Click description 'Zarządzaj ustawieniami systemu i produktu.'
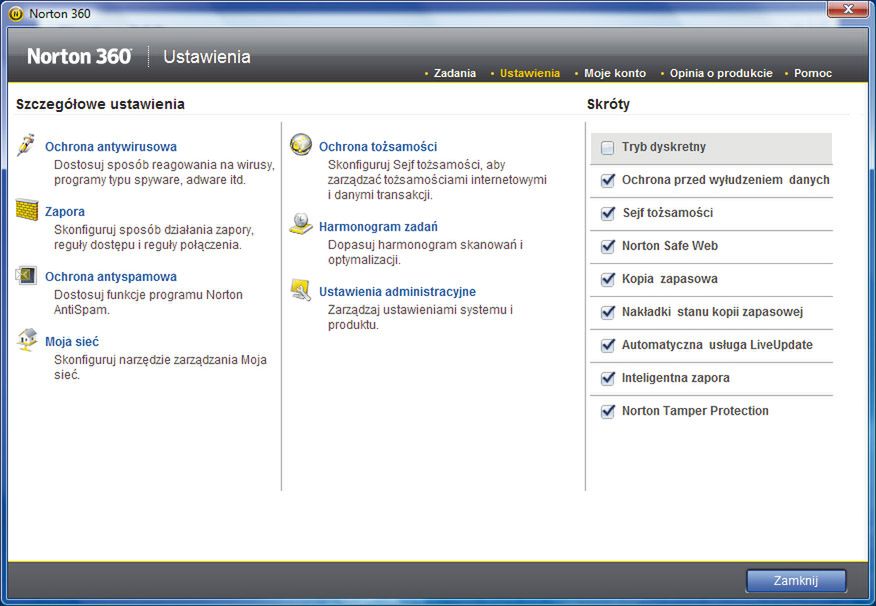The width and height of the screenshot is (876, 606). coord(420,317)
